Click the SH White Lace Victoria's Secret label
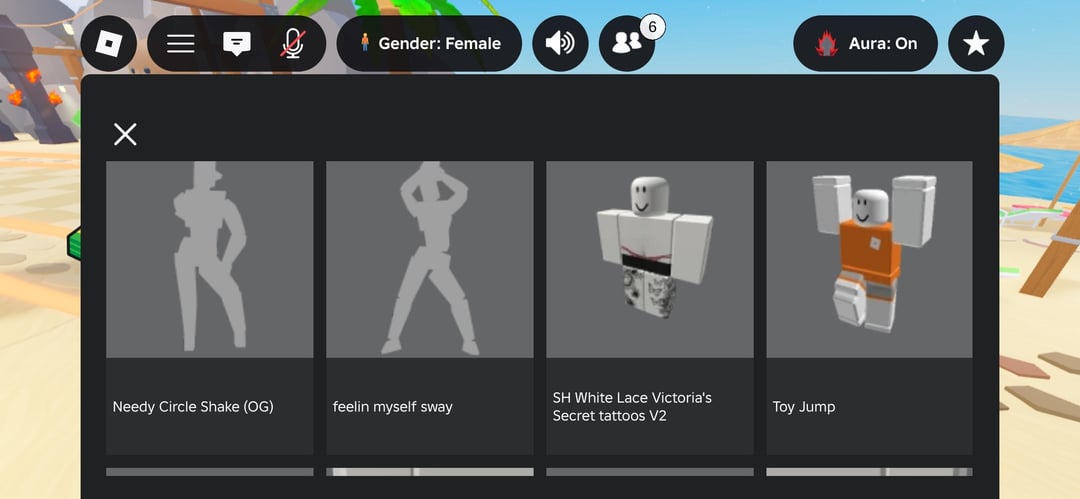Viewport: 1080px width, 499px height. 632,406
